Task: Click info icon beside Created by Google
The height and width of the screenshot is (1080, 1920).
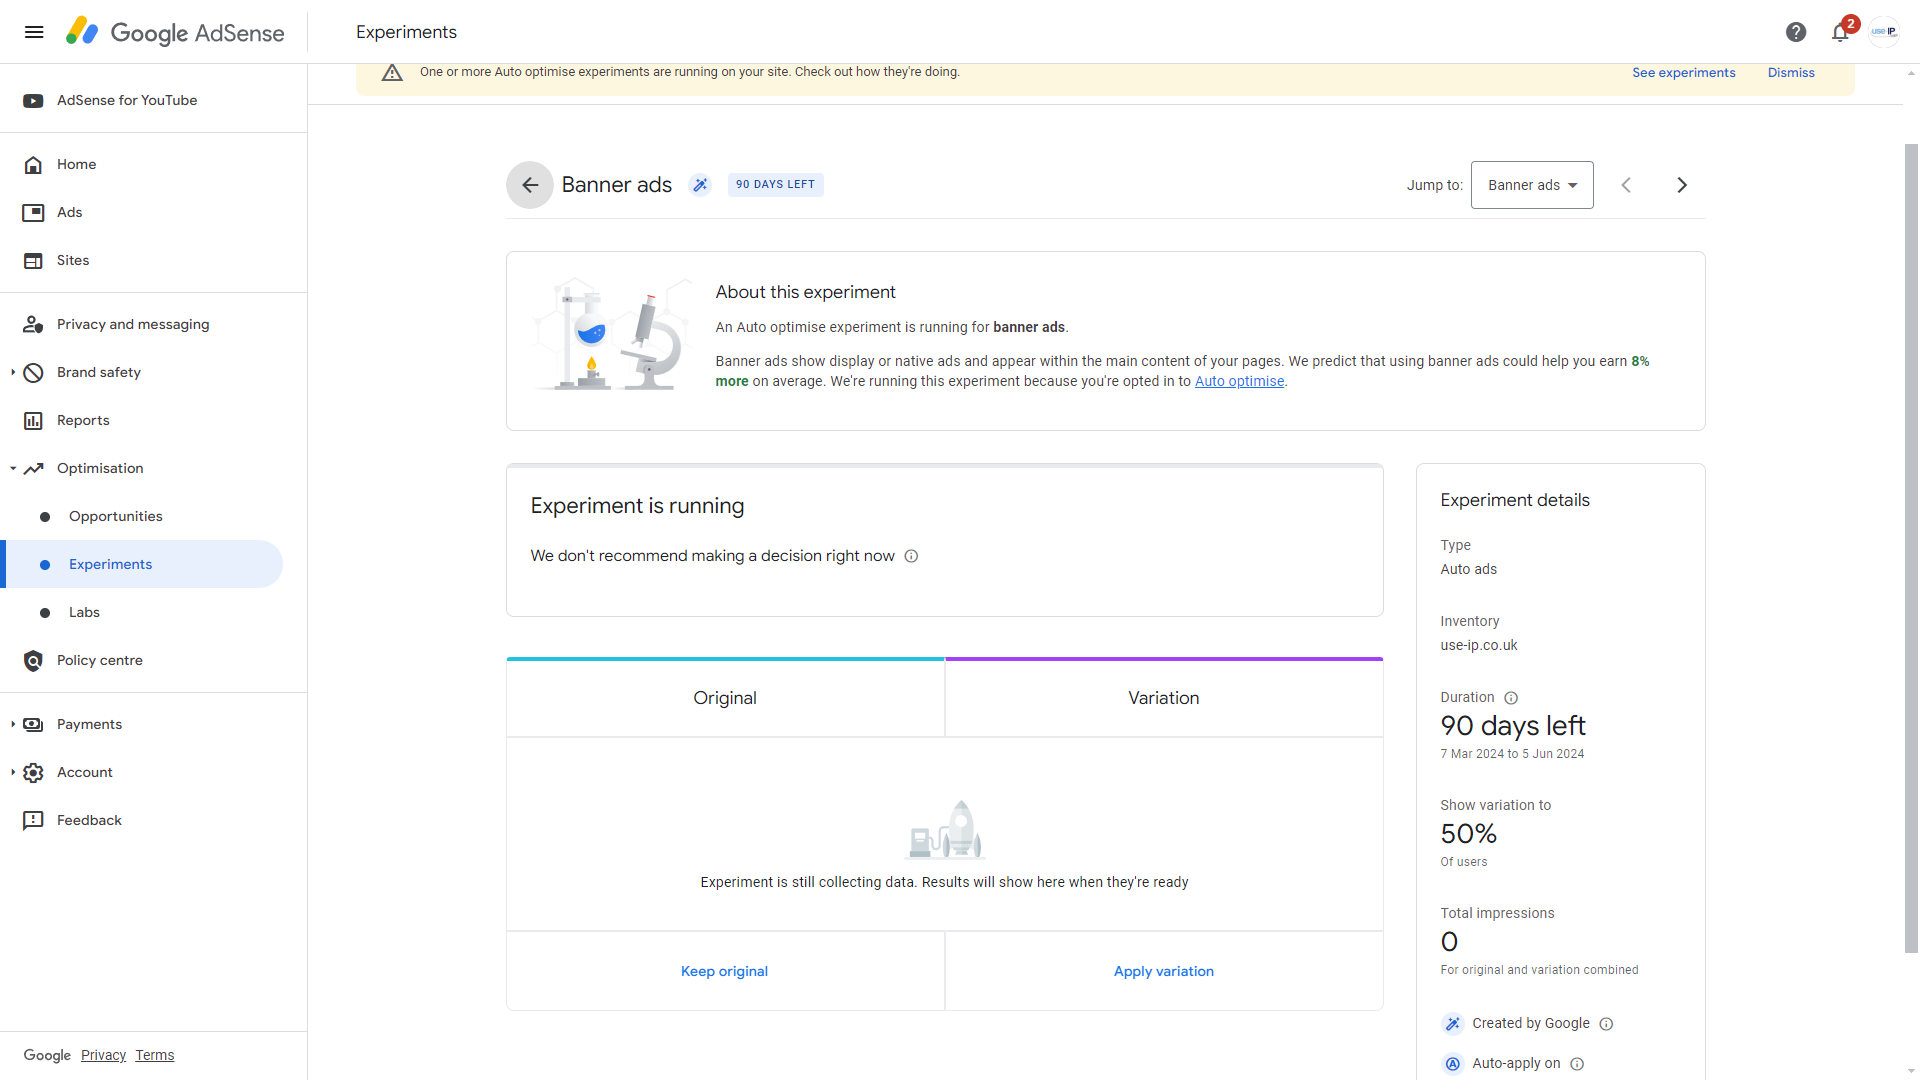Action: pos(1606,1024)
